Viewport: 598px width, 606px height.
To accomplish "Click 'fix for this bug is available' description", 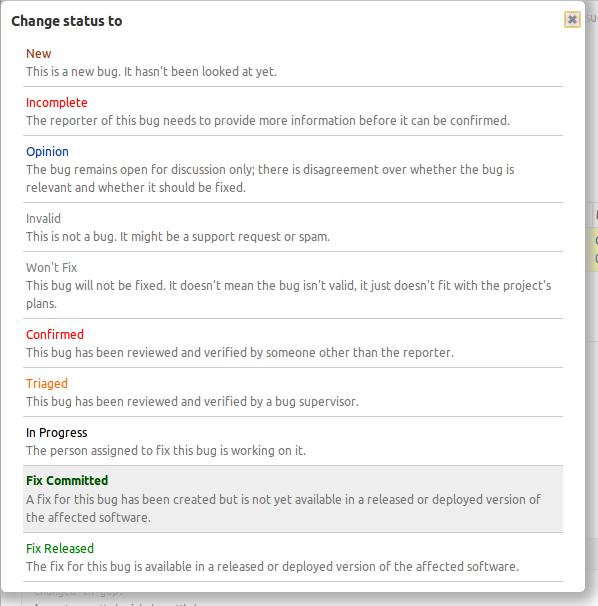I will [x=272, y=567].
